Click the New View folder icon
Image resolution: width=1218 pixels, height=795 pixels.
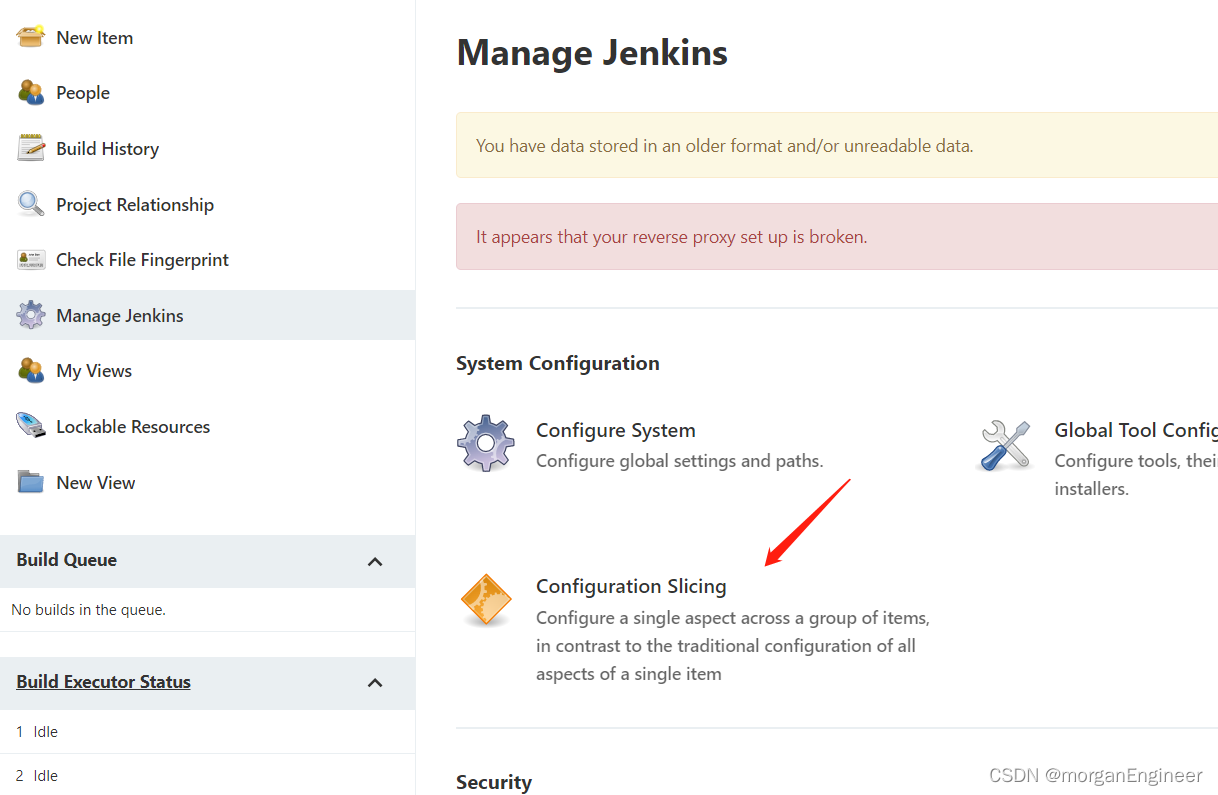tap(31, 482)
